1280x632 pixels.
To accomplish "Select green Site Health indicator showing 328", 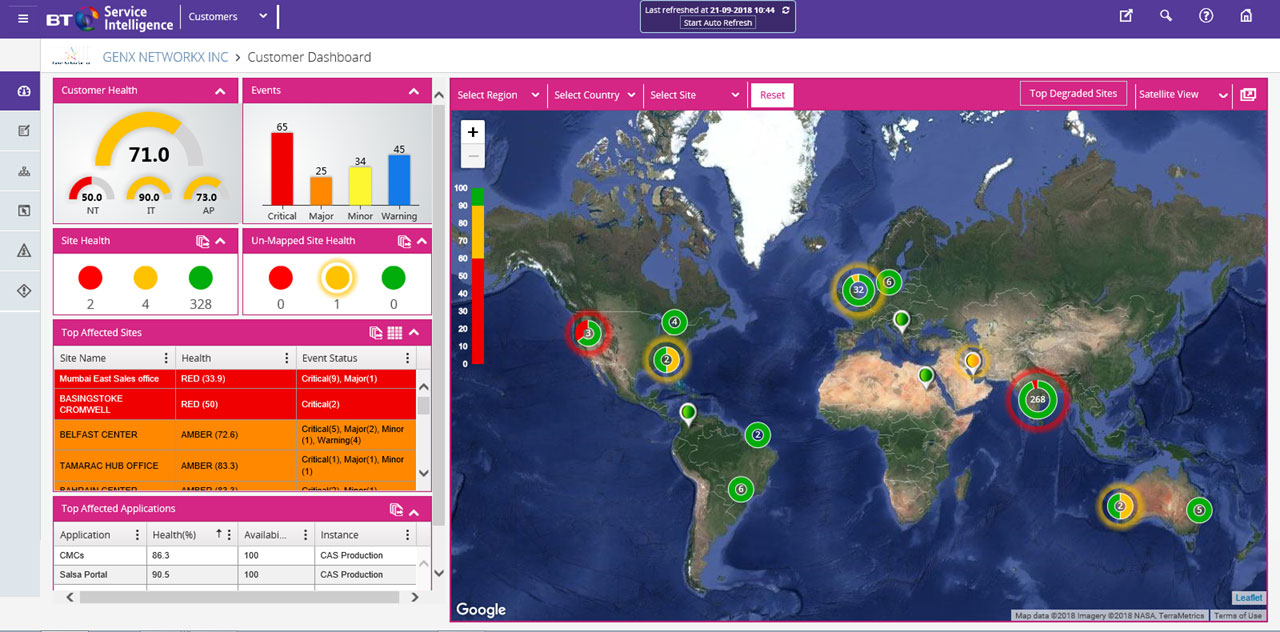I will pos(200,278).
